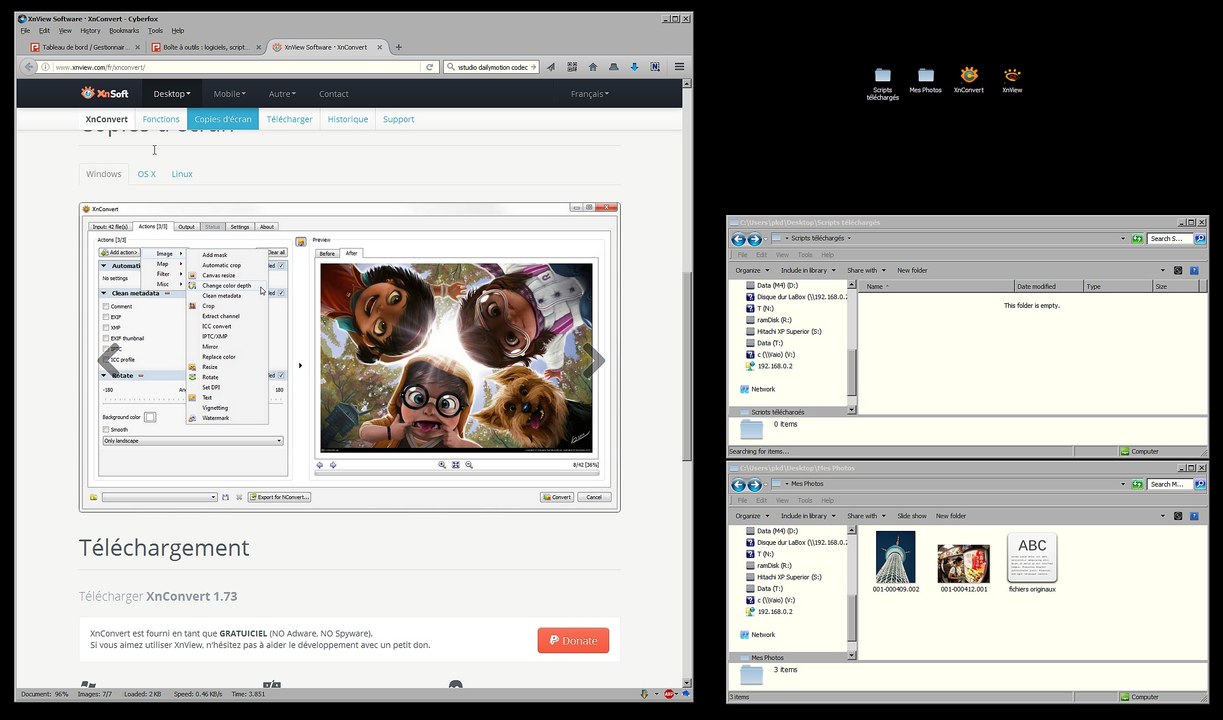The width and height of the screenshot is (1223, 720).
Task: Open the Français language dropdown
Action: pos(589,94)
